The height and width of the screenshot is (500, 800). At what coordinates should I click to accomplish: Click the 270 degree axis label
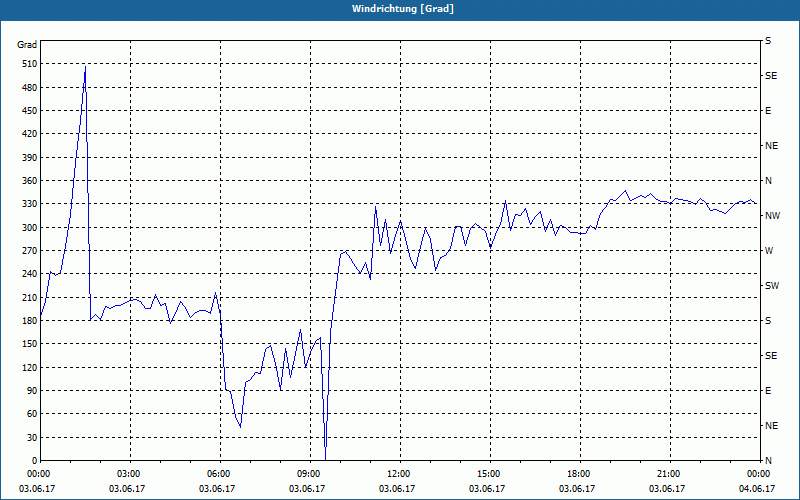(30, 251)
